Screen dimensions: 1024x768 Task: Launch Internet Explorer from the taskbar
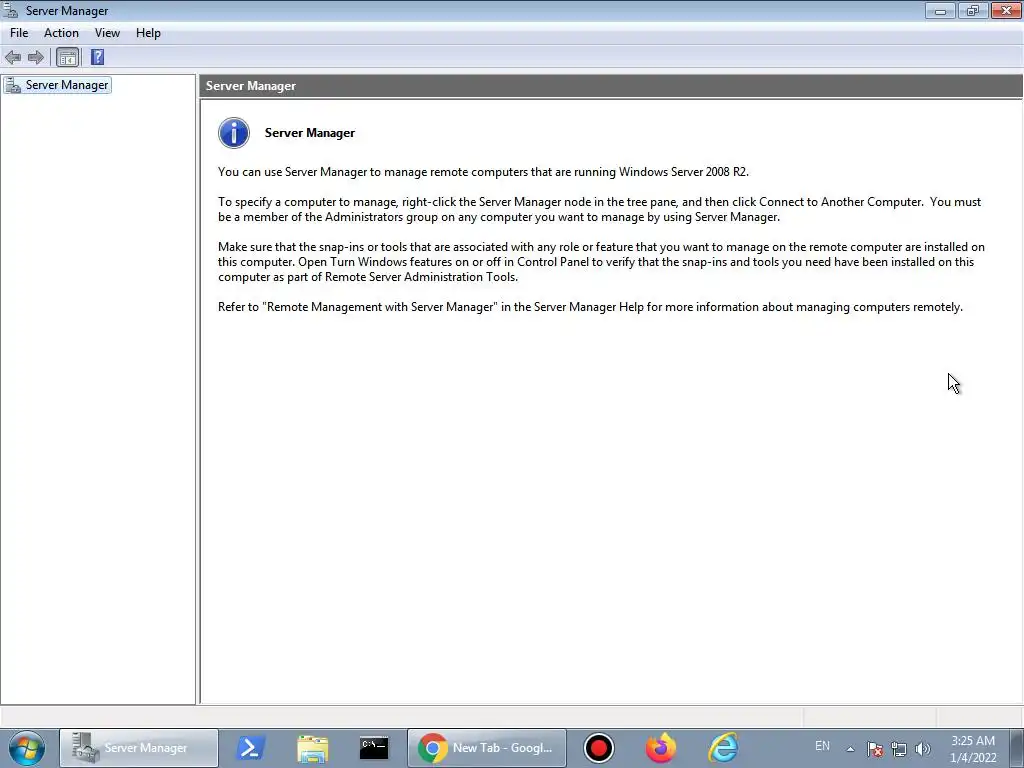click(x=724, y=748)
